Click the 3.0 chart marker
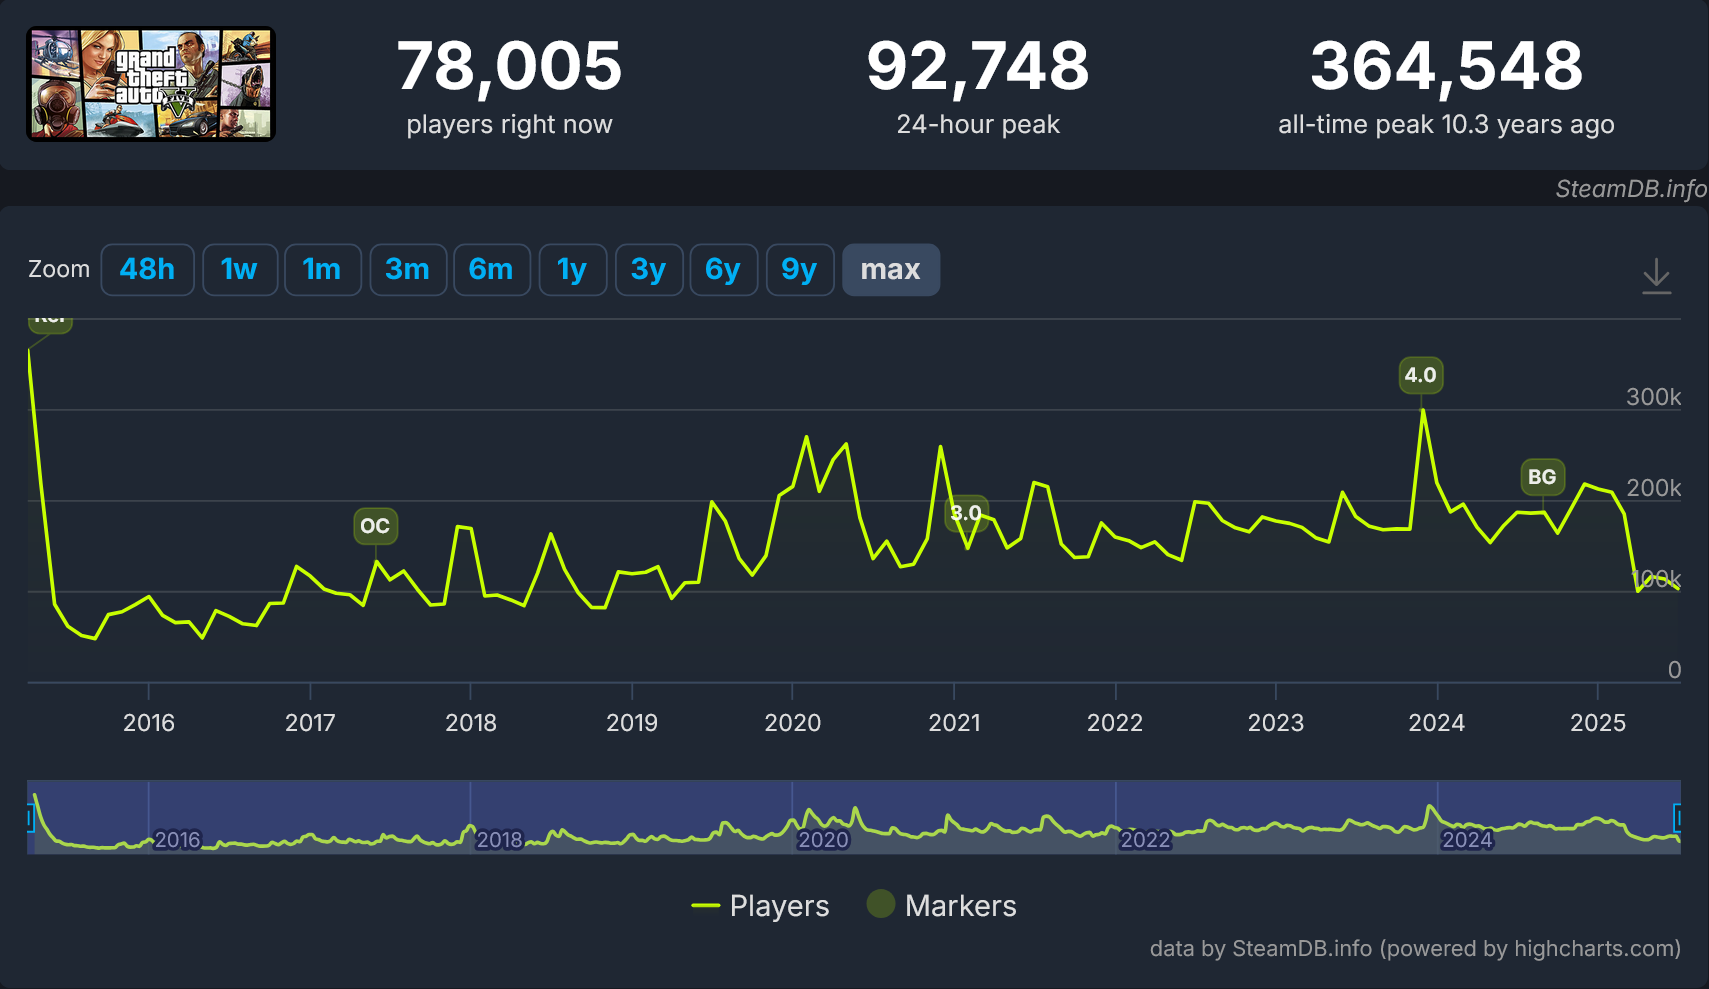This screenshot has height=989, width=1709. 966,513
